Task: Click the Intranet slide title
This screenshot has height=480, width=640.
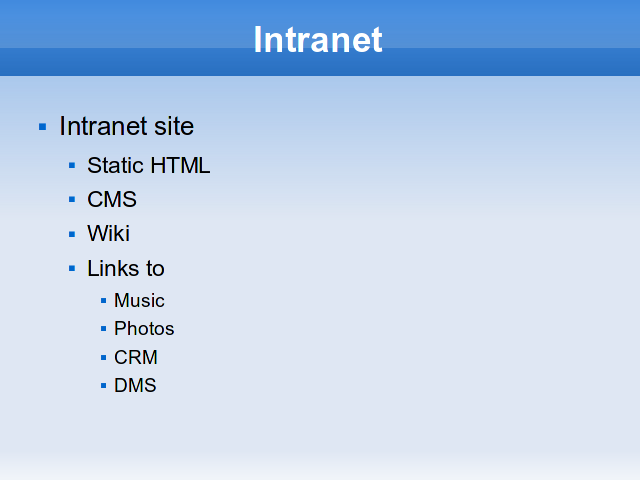Action: (318, 40)
